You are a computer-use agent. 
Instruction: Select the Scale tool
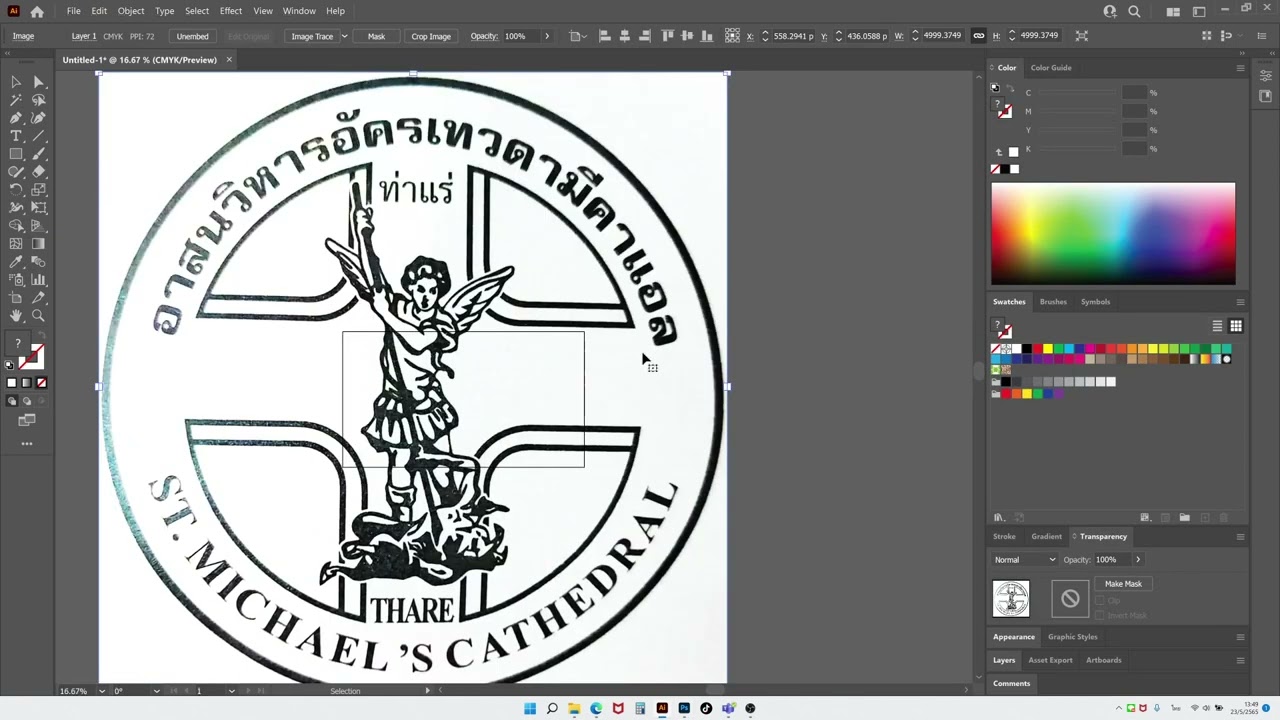click(38, 190)
